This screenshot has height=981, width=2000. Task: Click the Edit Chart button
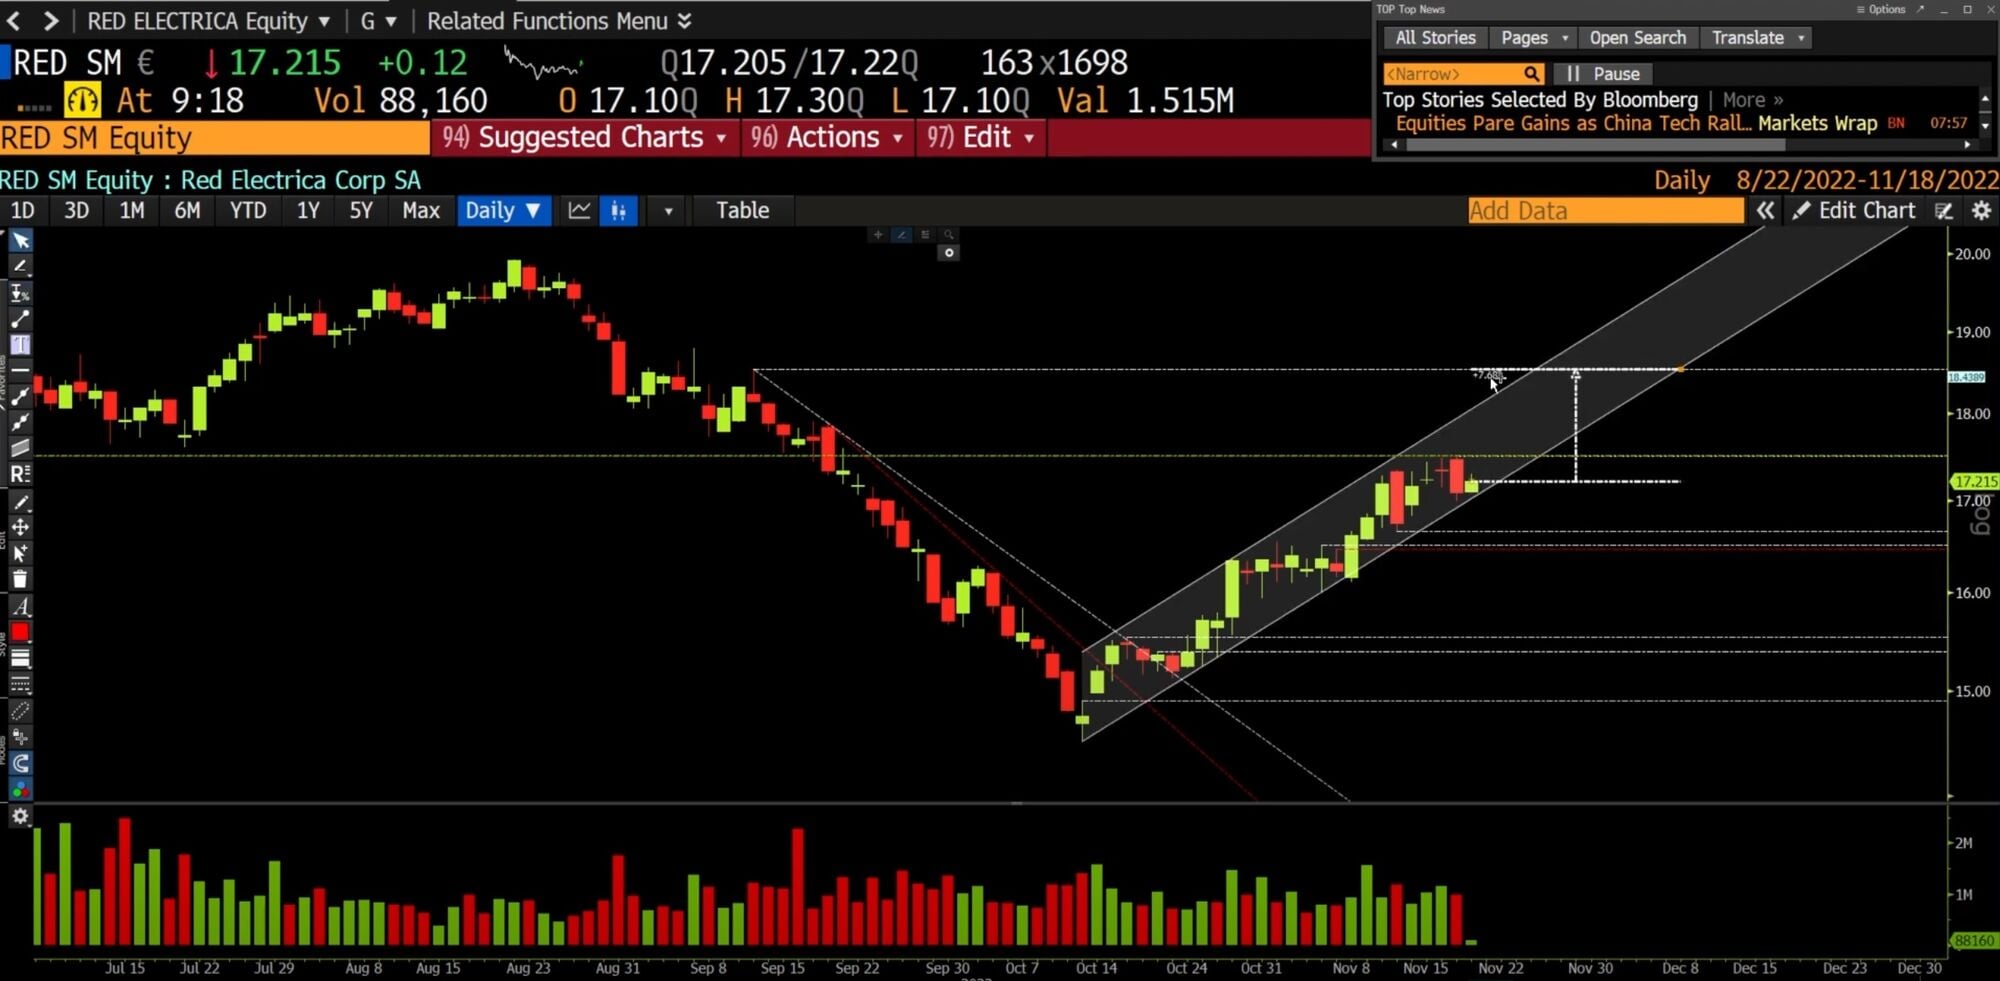1853,211
